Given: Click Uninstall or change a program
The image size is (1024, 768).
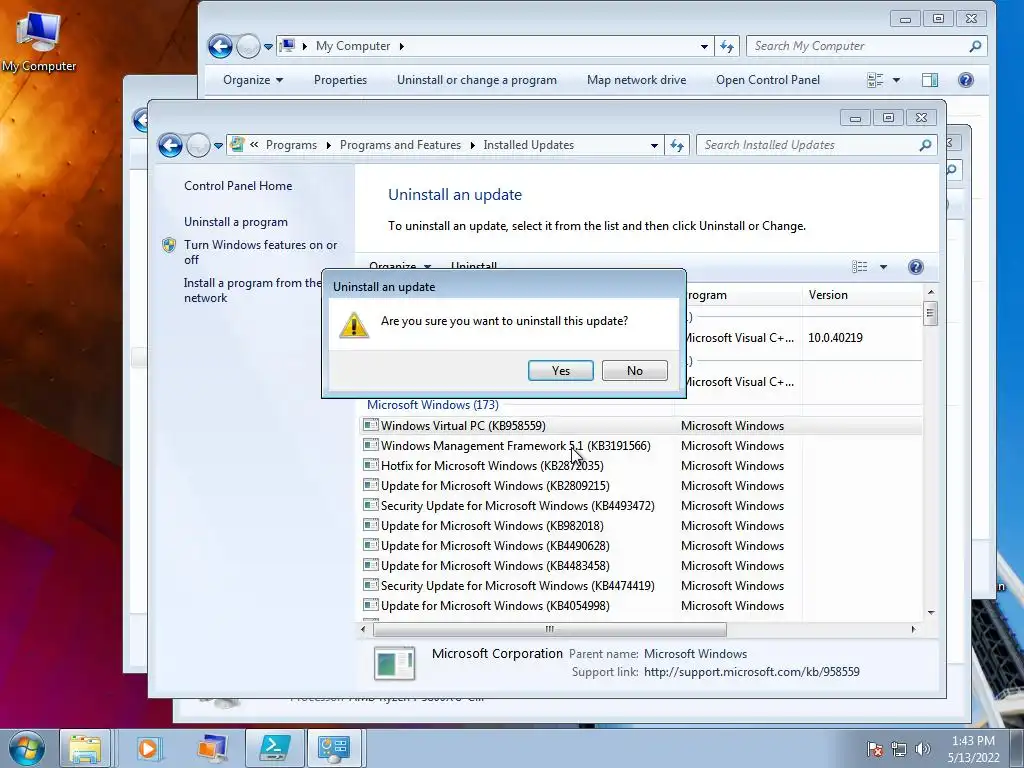Looking at the screenshot, I should coord(477,80).
